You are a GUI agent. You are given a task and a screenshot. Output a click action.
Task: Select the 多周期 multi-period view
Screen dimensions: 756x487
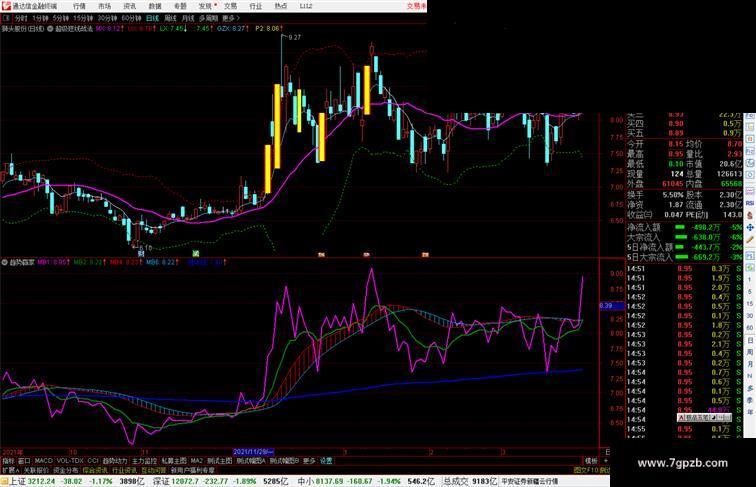click(x=208, y=18)
